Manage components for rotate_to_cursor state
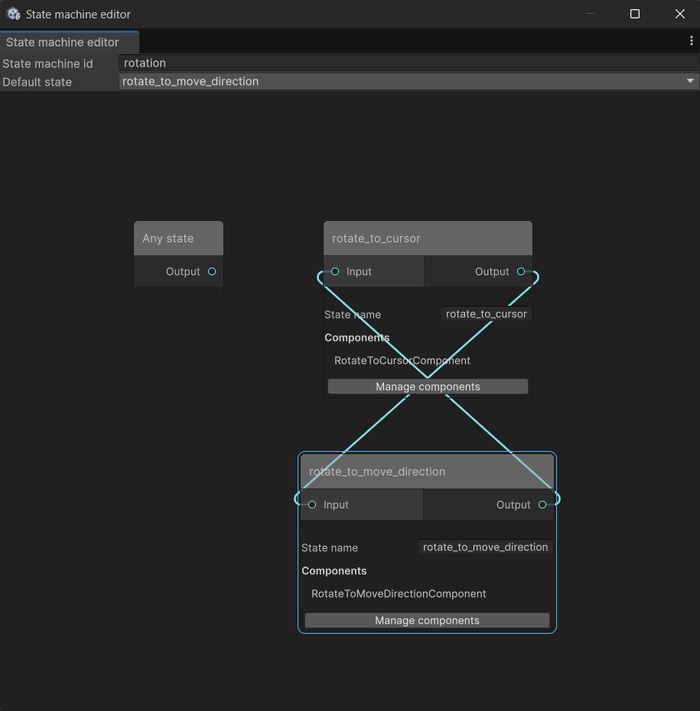The width and height of the screenshot is (700, 711). (x=427, y=387)
